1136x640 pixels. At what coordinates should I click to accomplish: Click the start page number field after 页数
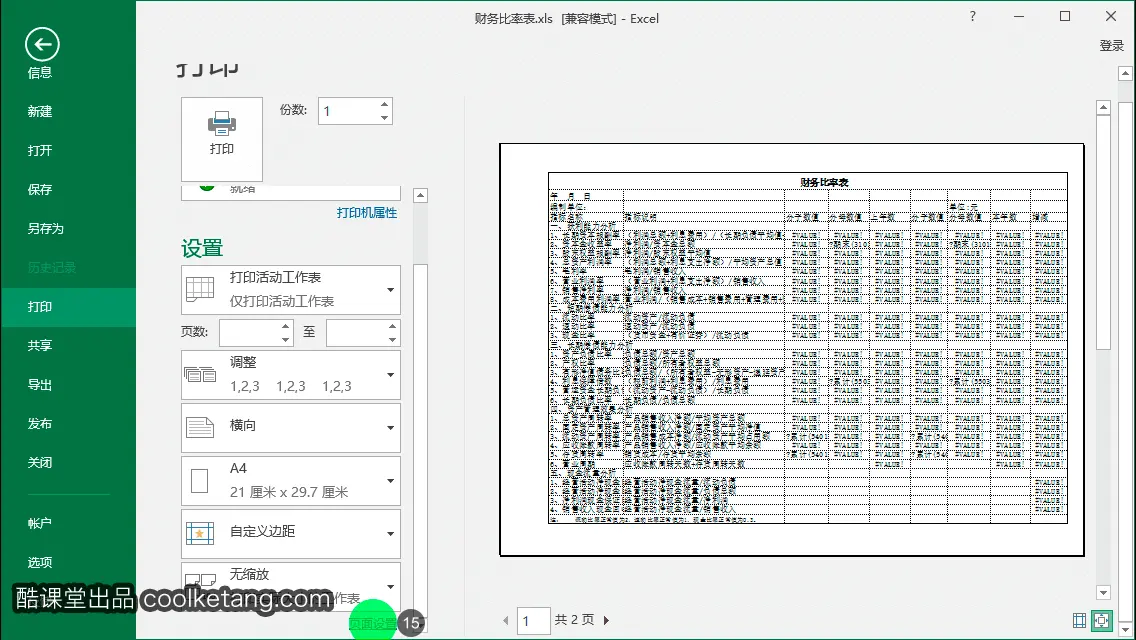click(x=249, y=333)
